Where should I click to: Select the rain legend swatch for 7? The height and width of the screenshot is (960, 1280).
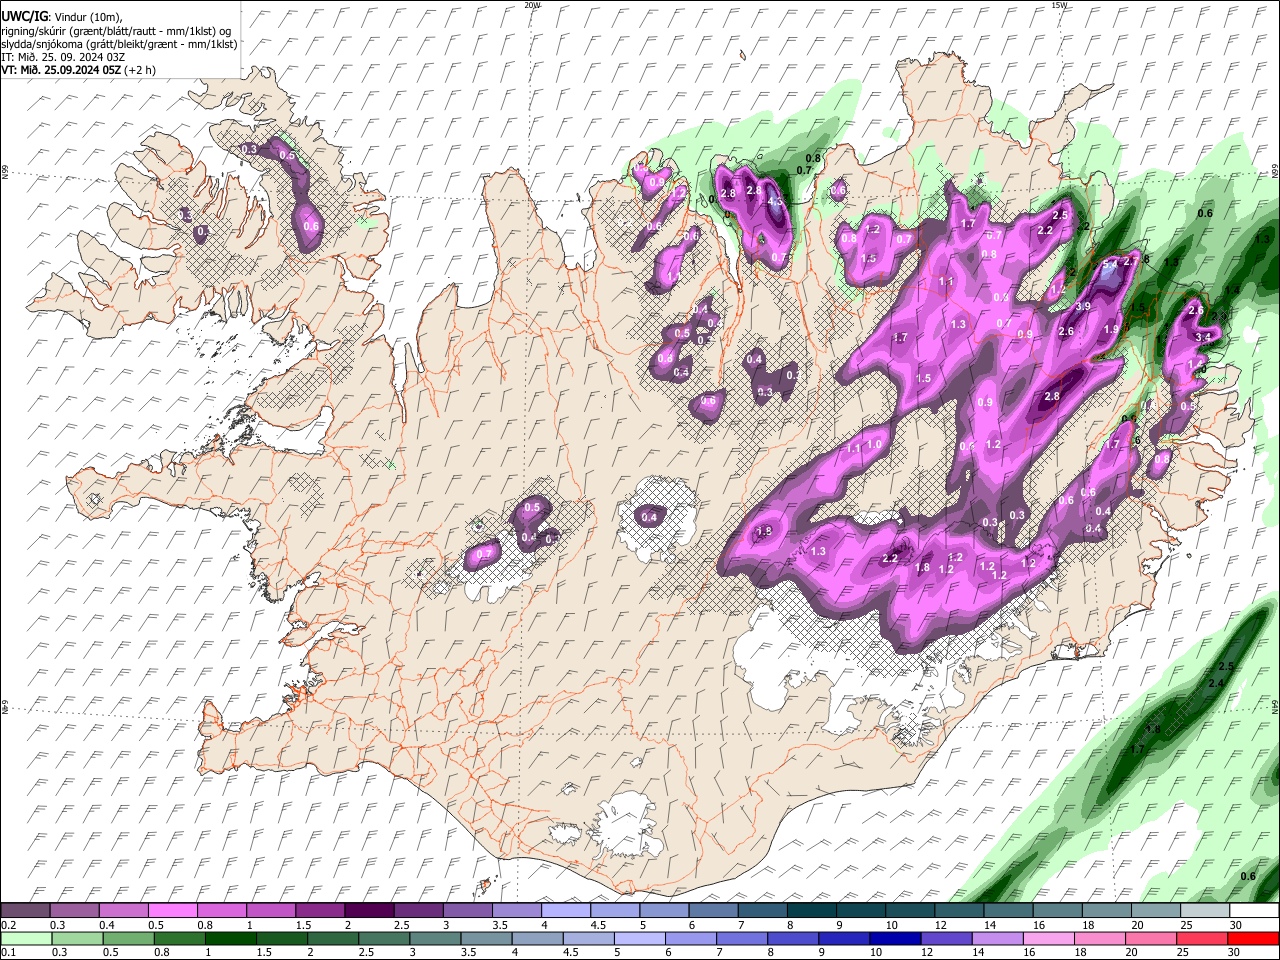tap(742, 939)
